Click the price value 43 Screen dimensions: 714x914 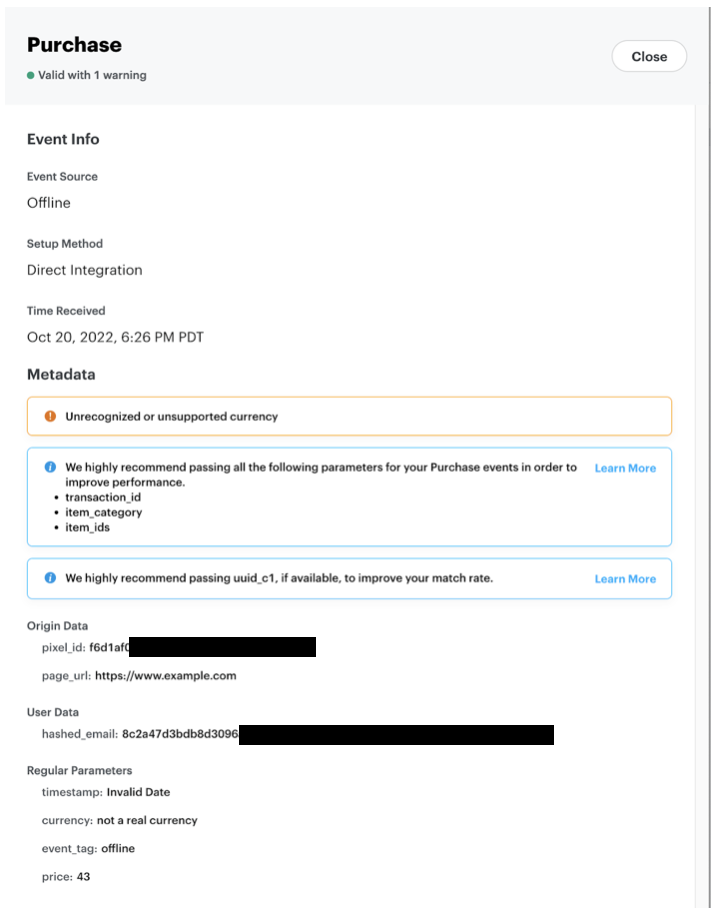[x=83, y=877]
